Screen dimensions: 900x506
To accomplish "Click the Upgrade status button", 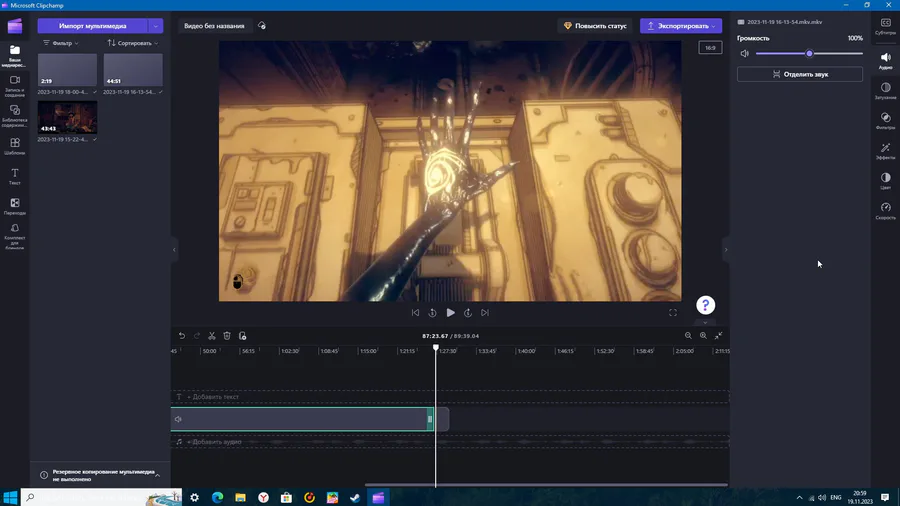I will [x=595, y=26].
